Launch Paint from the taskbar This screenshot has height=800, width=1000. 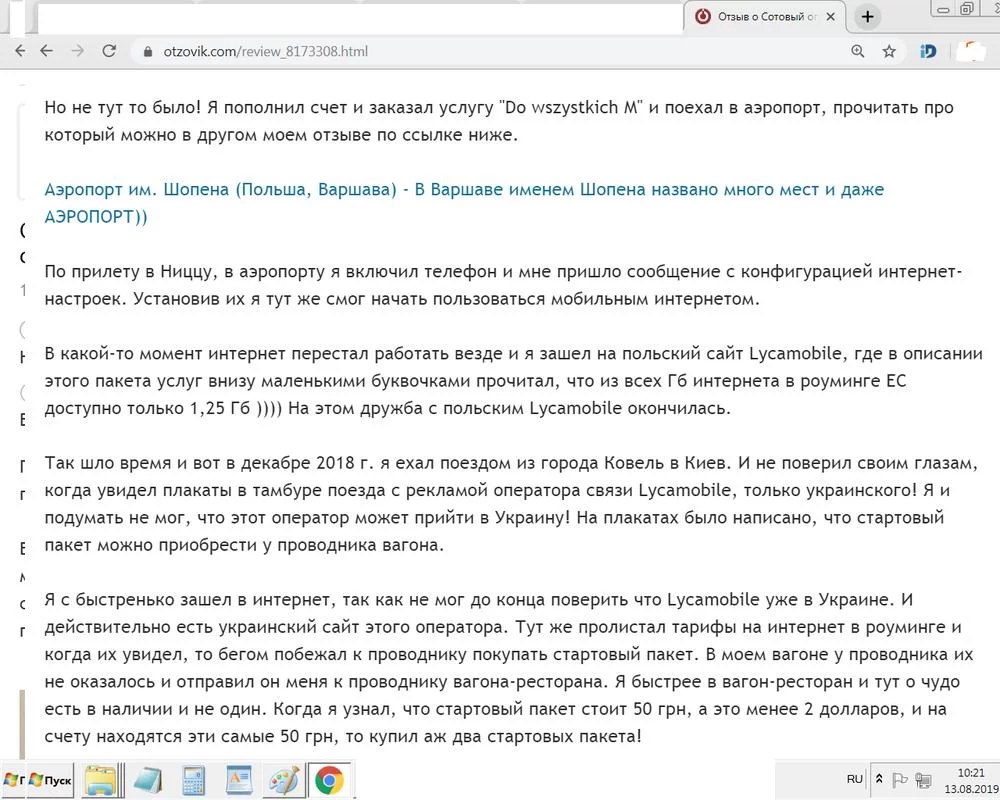[284, 780]
